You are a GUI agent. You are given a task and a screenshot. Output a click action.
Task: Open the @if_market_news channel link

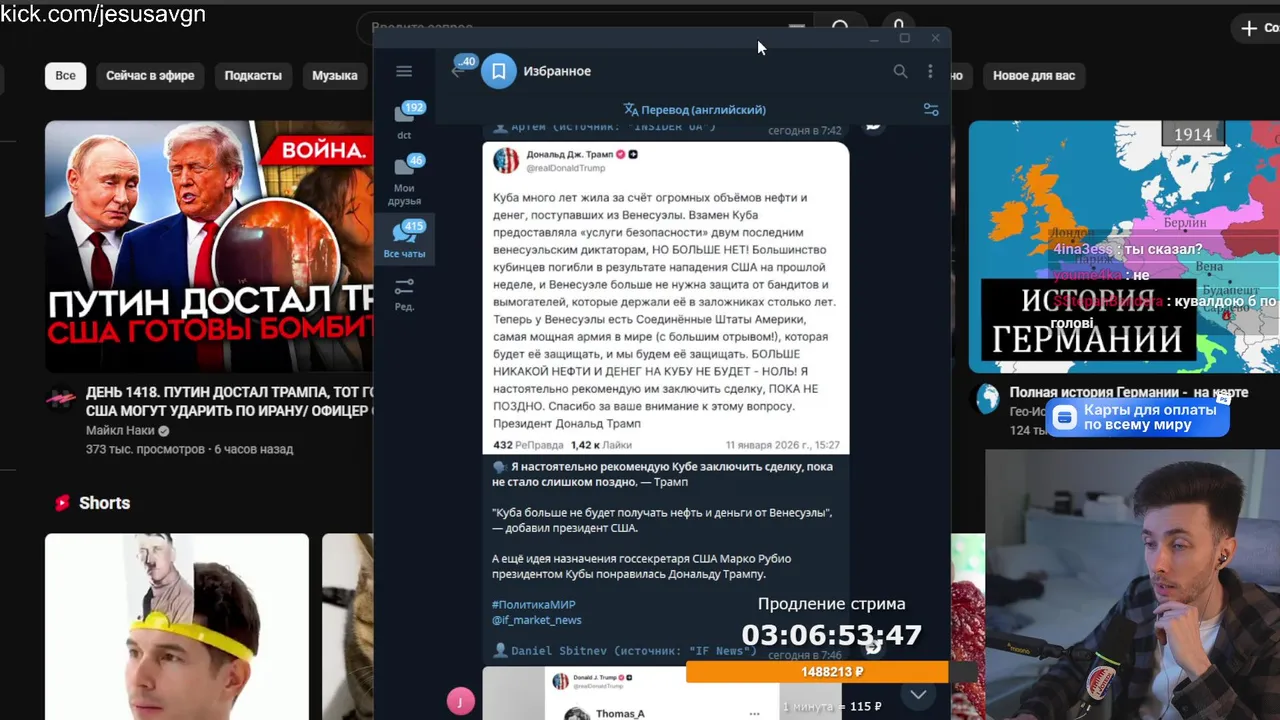click(x=537, y=620)
